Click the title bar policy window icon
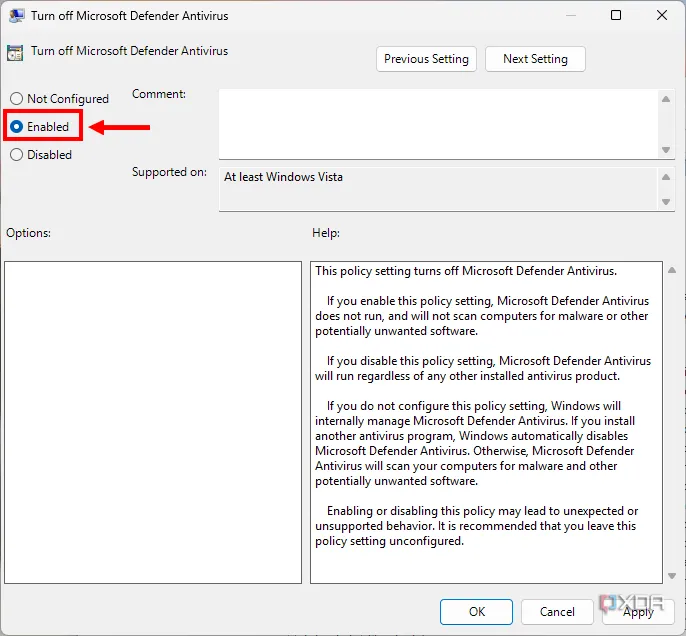 coord(16,16)
